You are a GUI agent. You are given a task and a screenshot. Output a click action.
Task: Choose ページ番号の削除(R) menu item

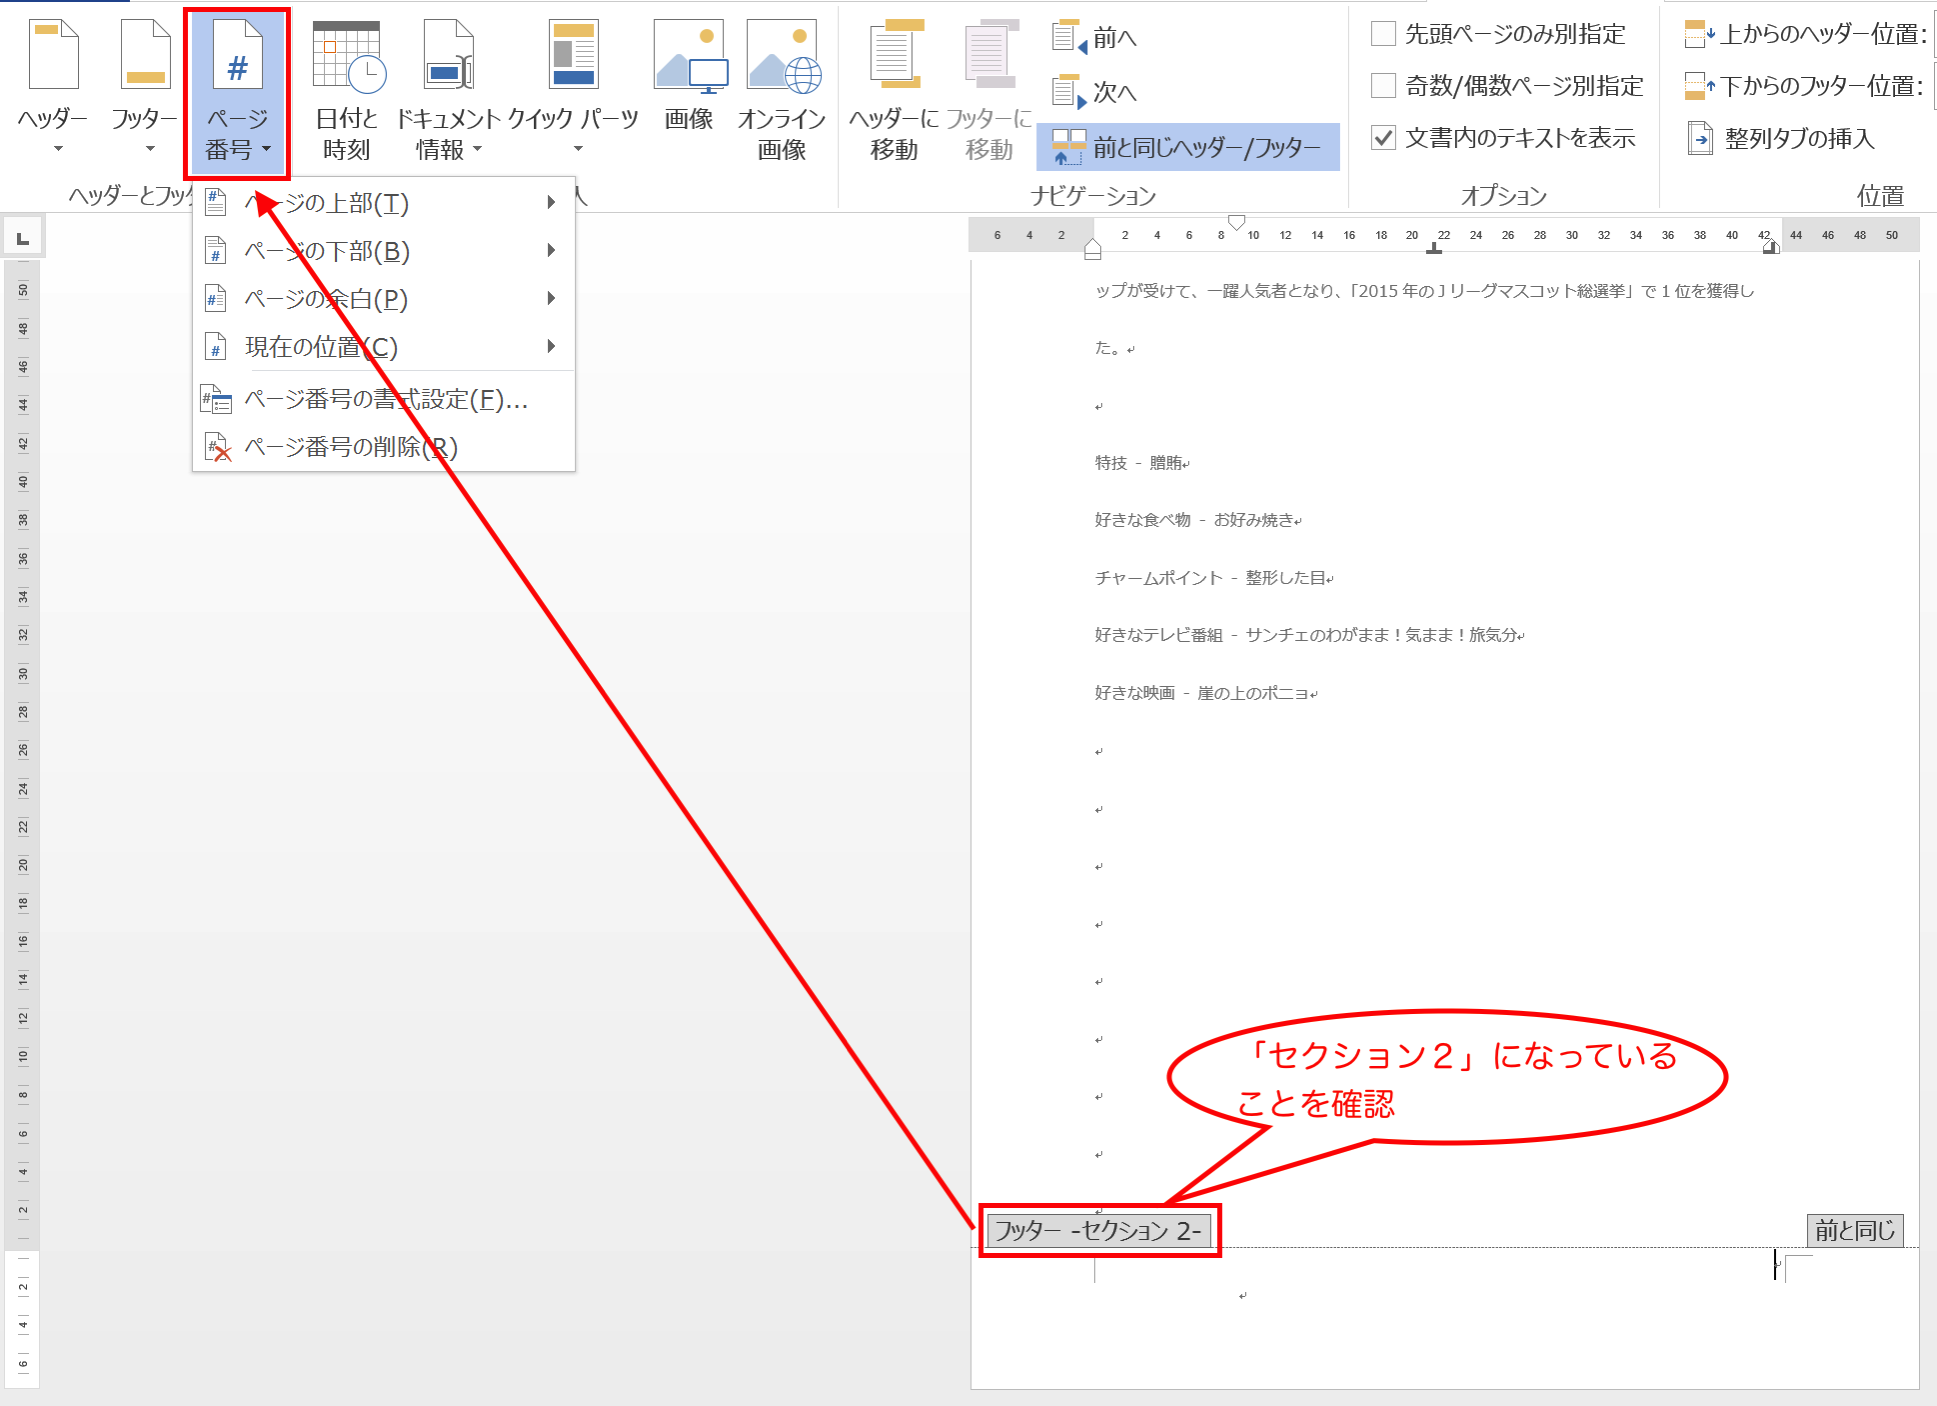point(383,447)
